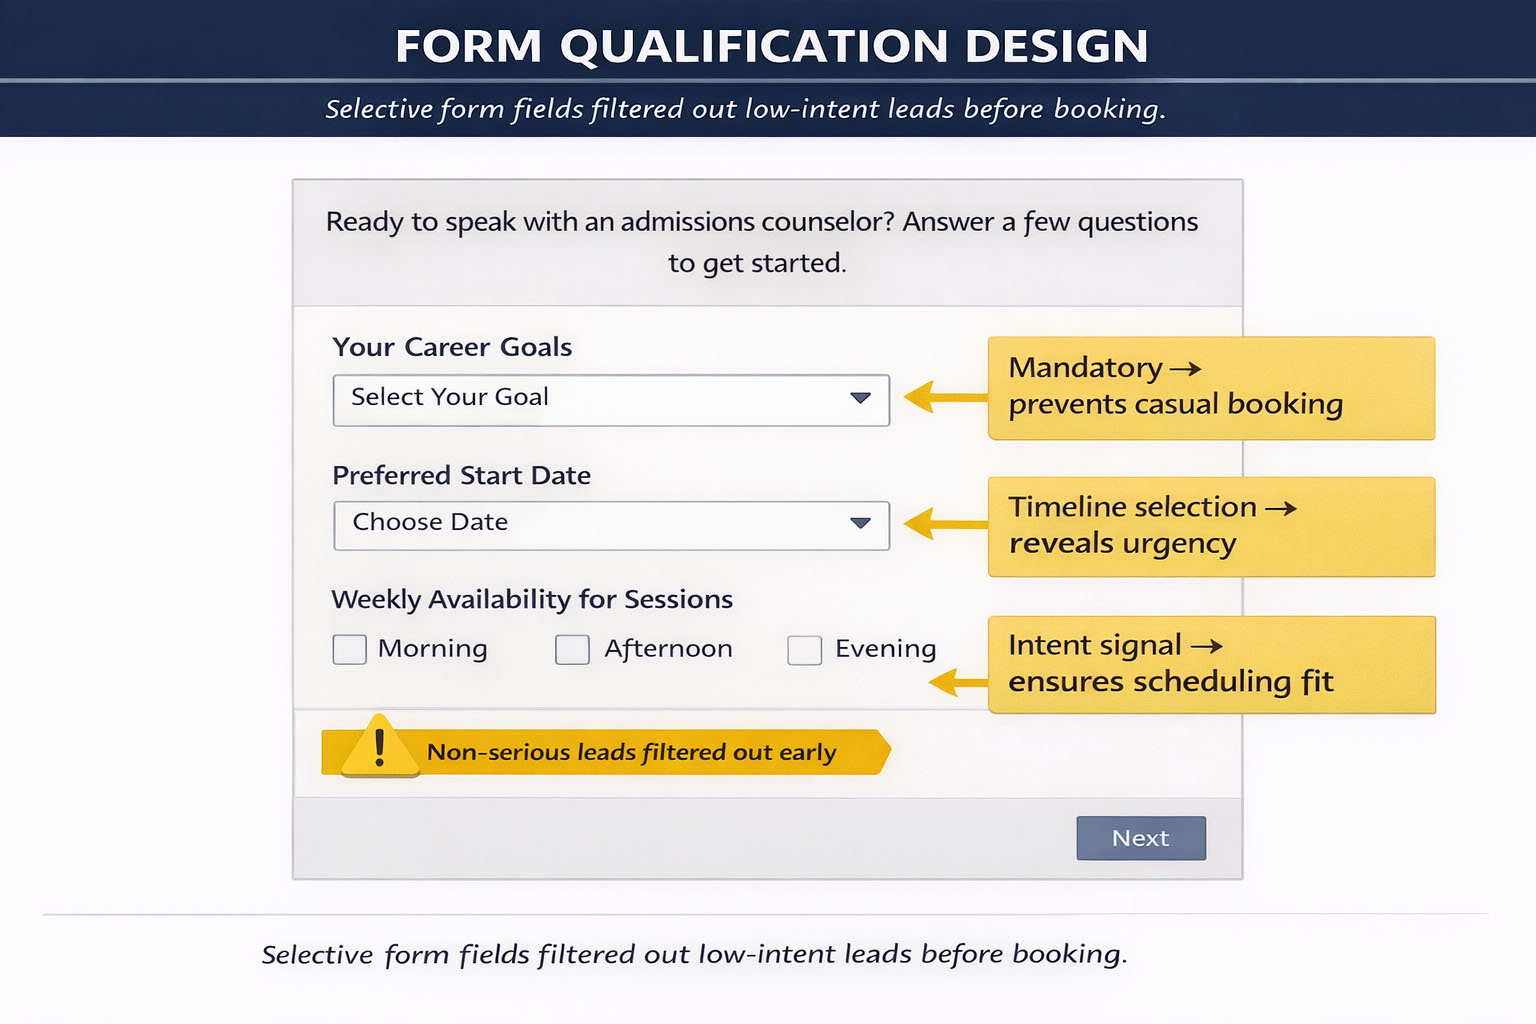The height and width of the screenshot is (1024, 1536).
Task: Enable the Evening availability checkbox
Action: (804, 650)
